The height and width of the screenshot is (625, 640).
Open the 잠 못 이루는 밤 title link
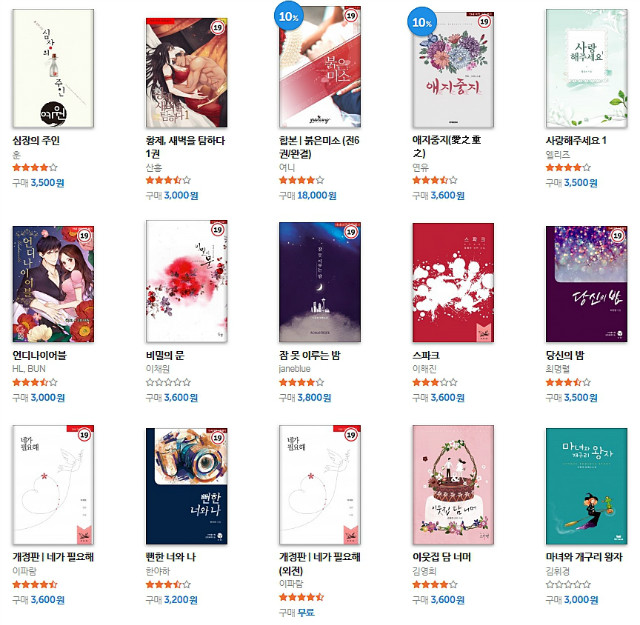[x=309, y=355]
